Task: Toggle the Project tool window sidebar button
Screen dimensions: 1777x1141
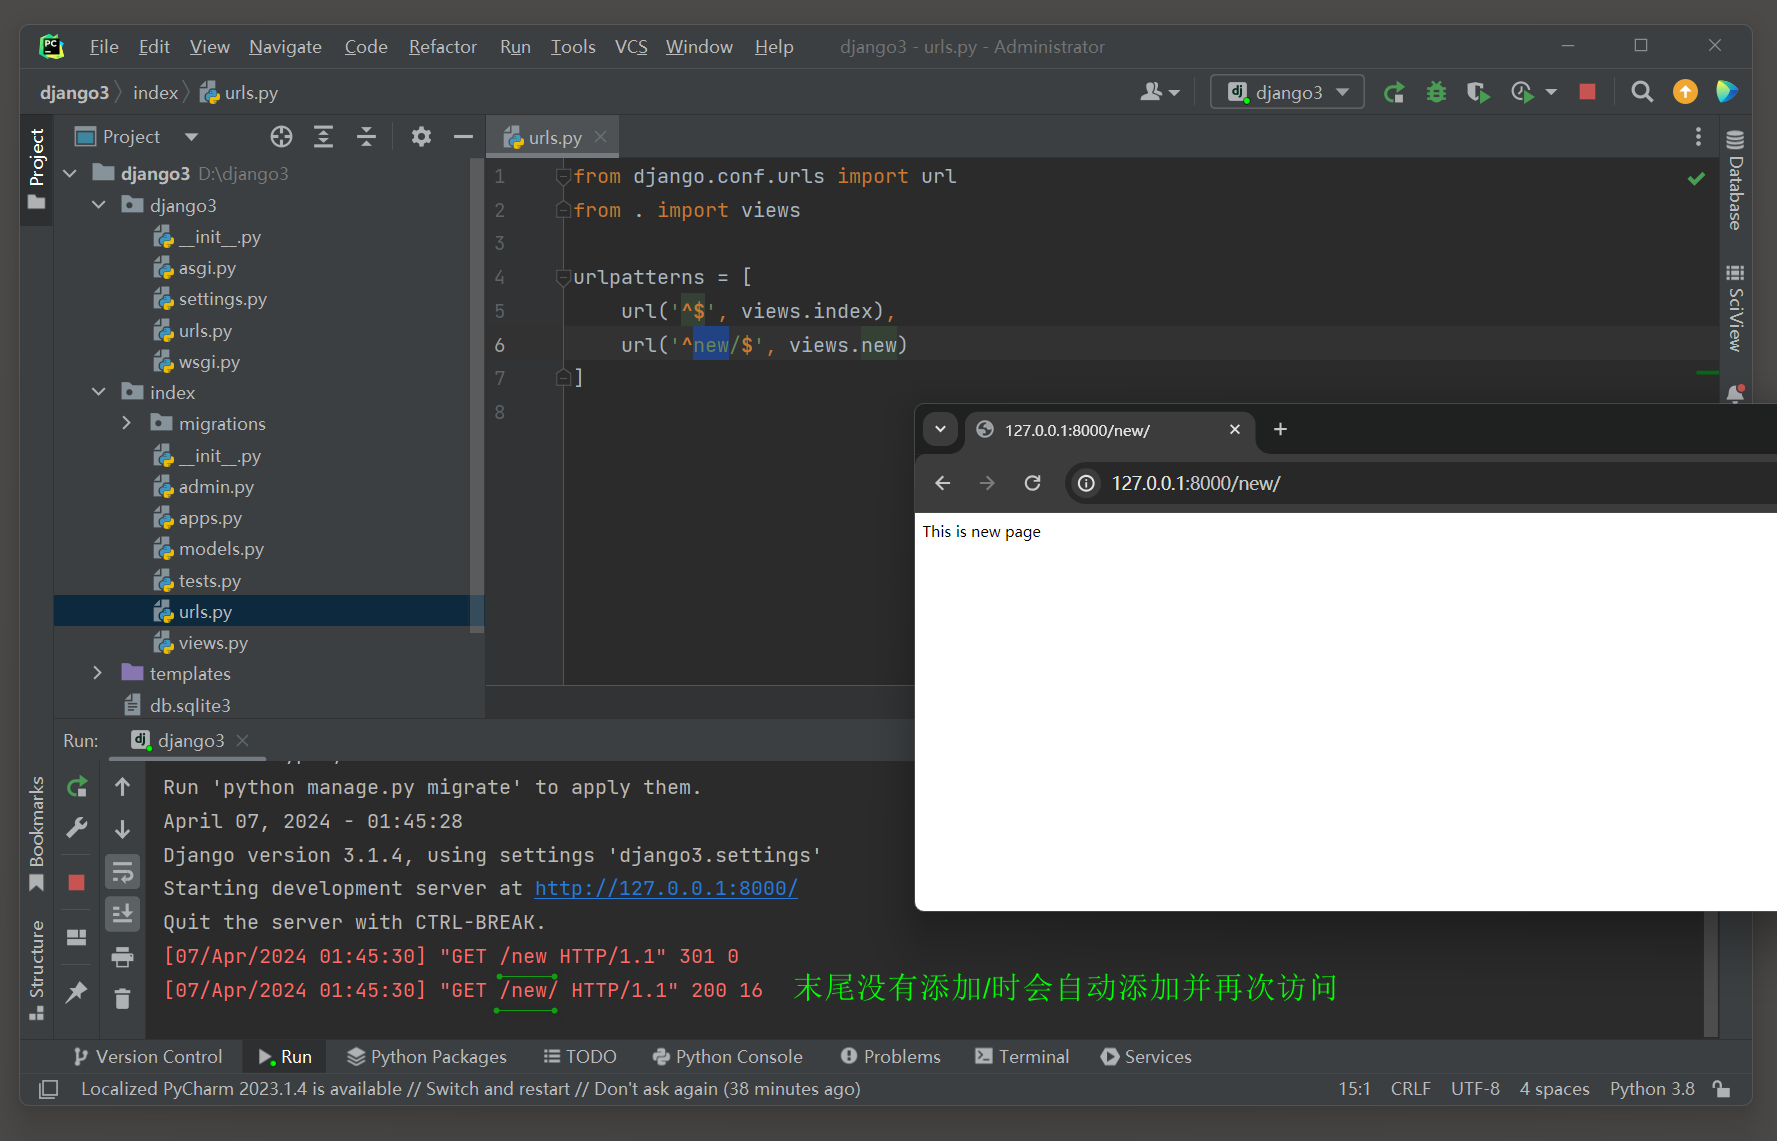Action: coord(37,169)
